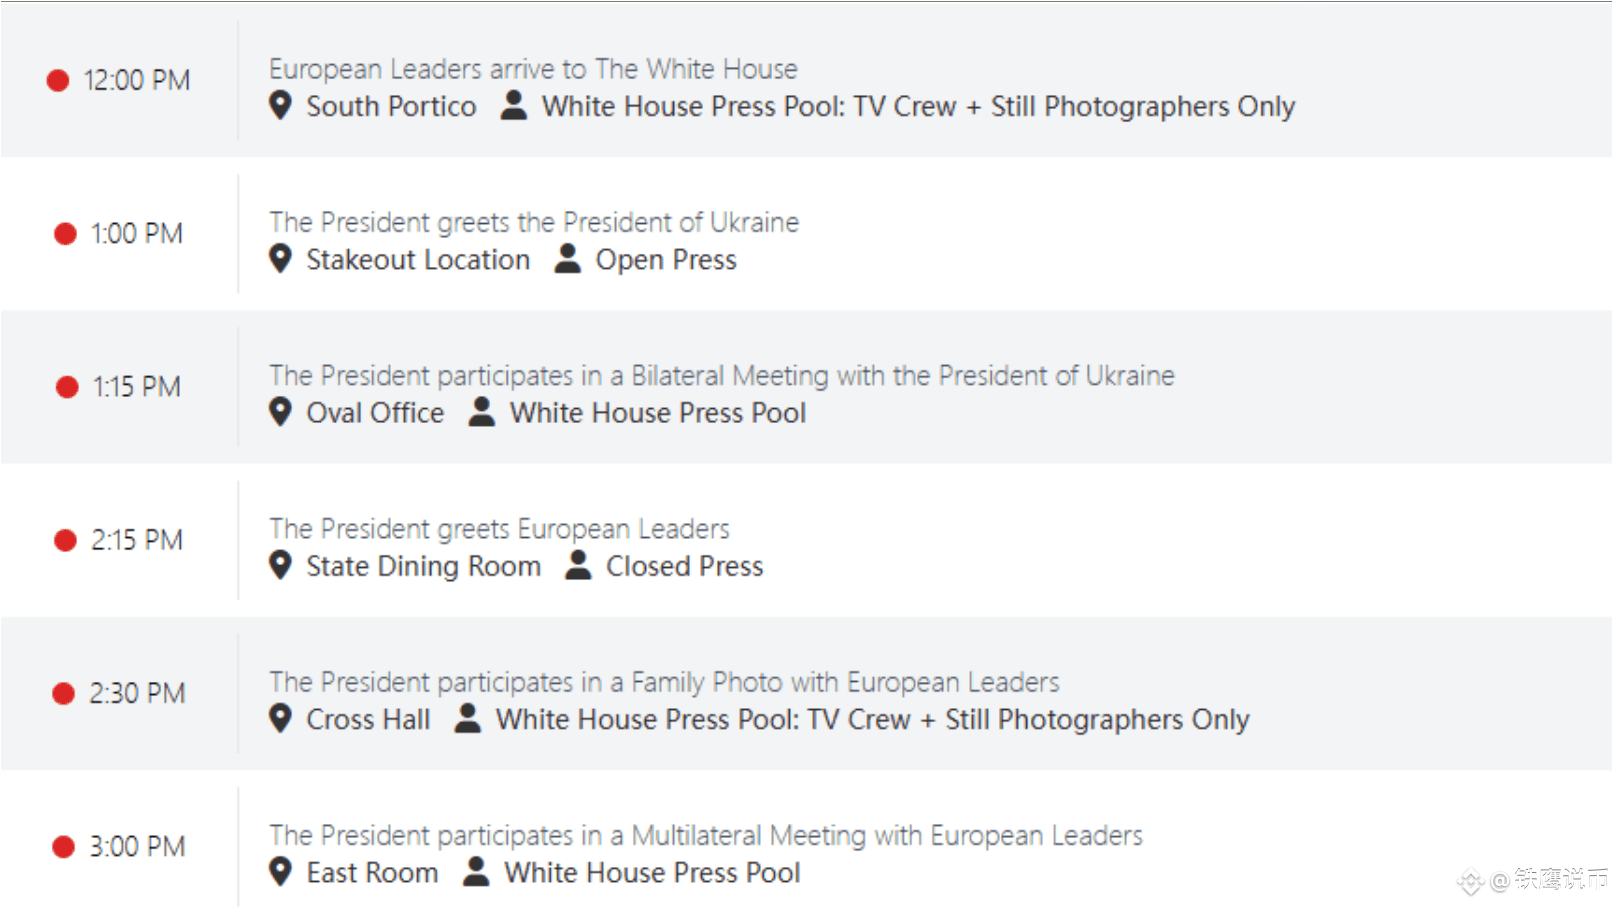Click the location pin beside Cross Hall

(281, 718)
